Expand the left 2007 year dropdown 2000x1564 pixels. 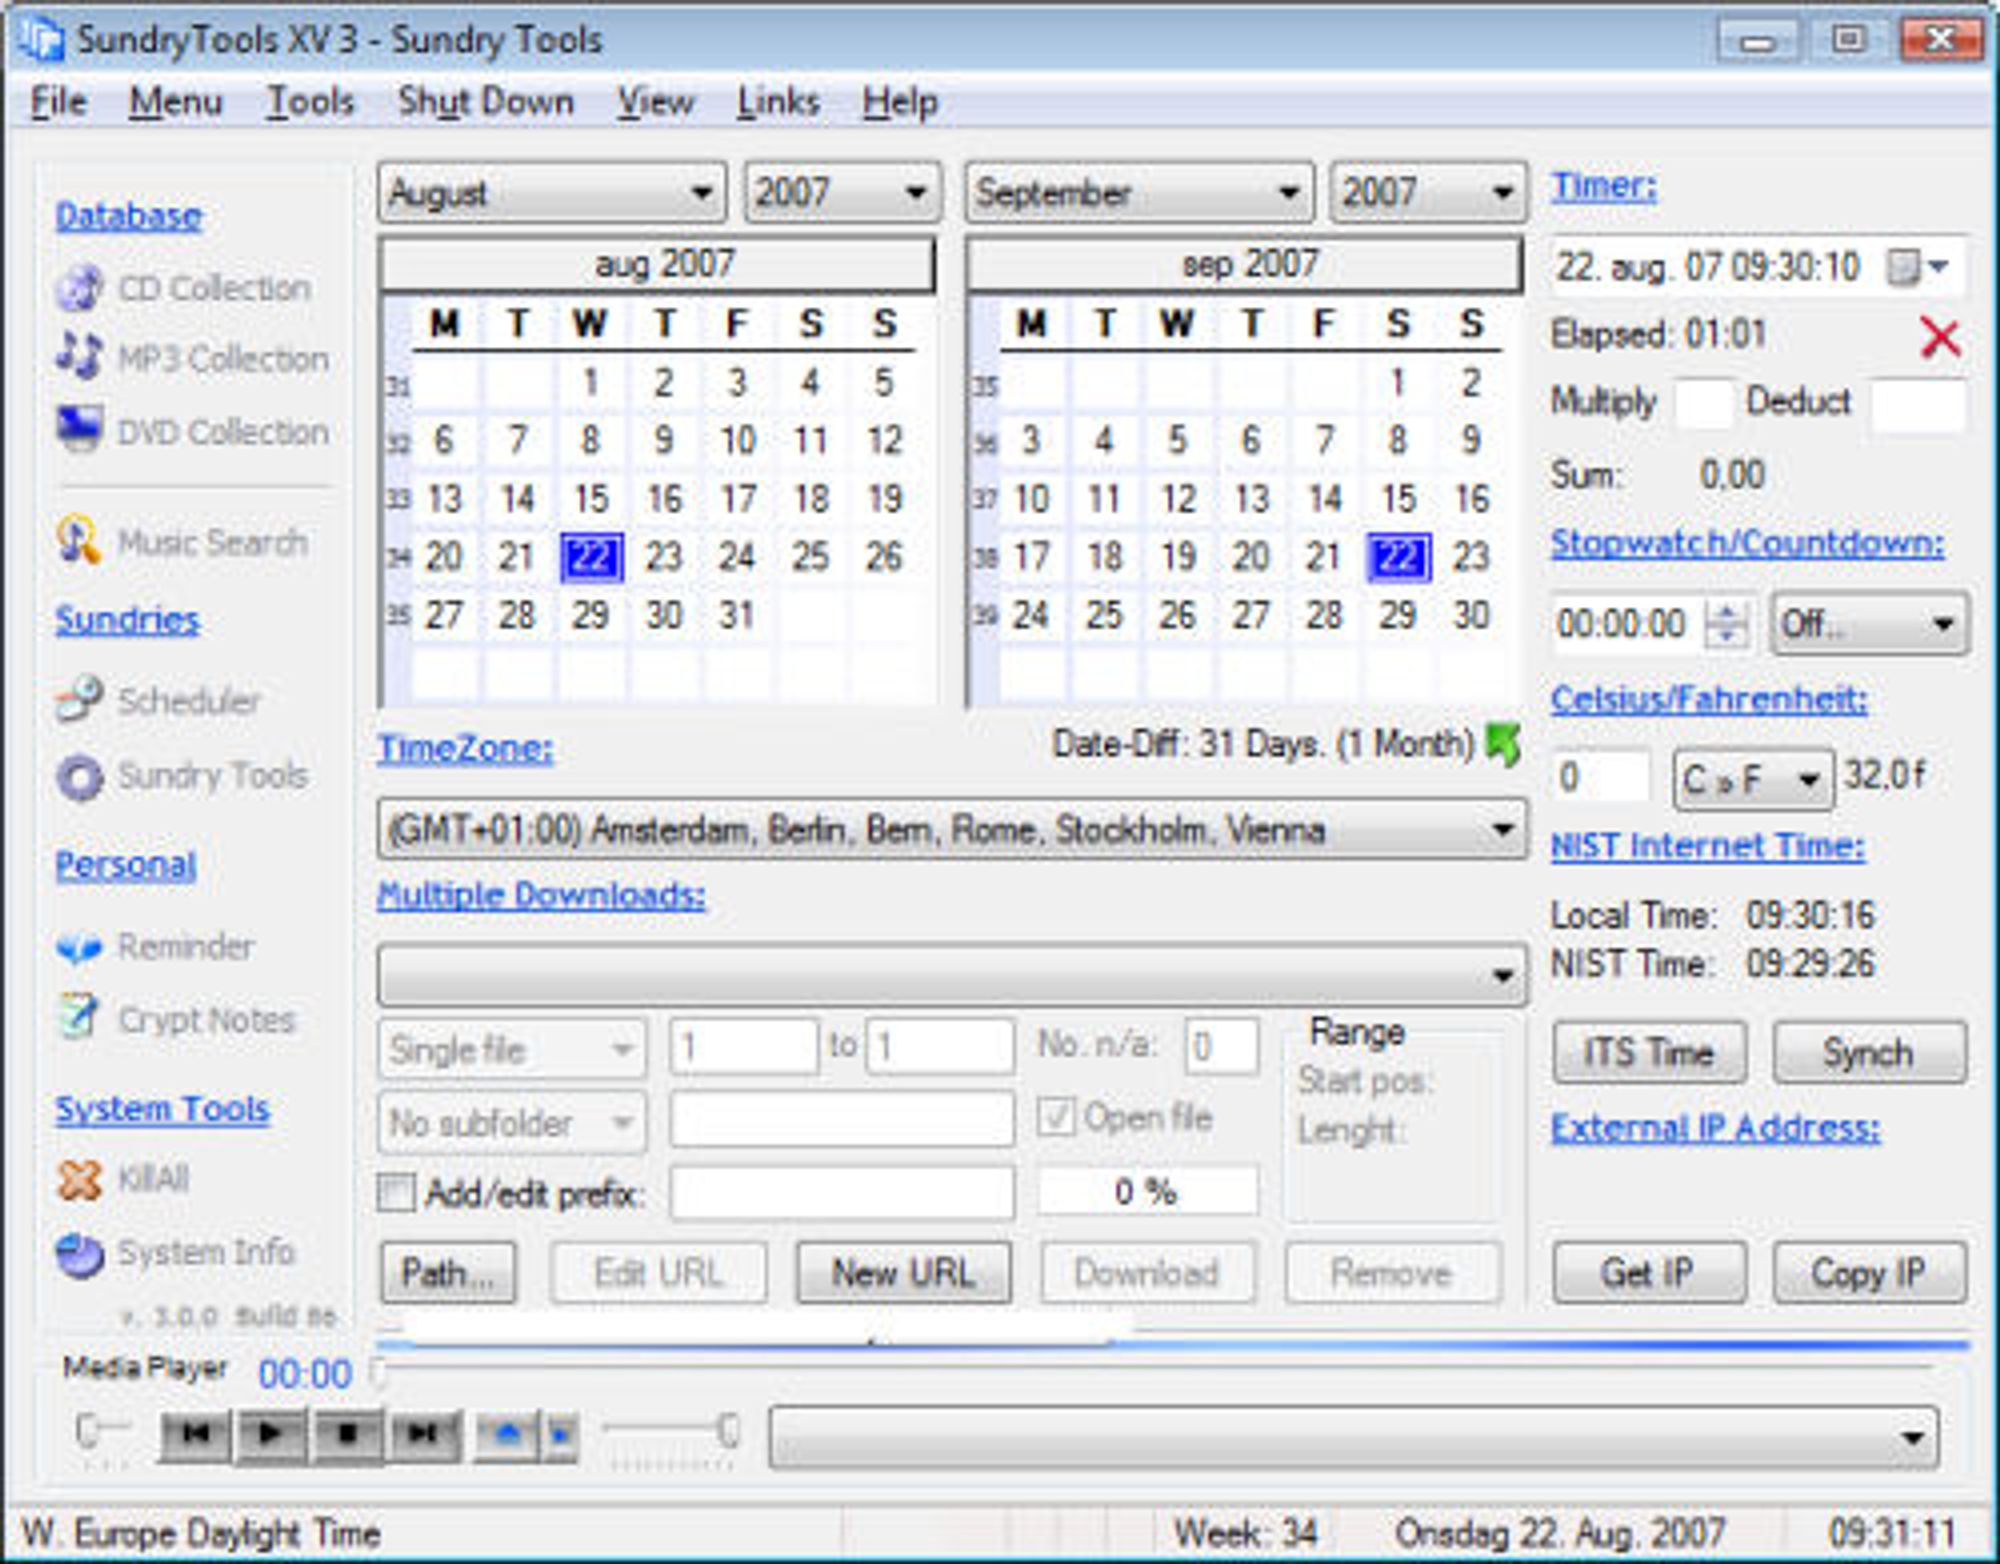(x=842, y=192)
